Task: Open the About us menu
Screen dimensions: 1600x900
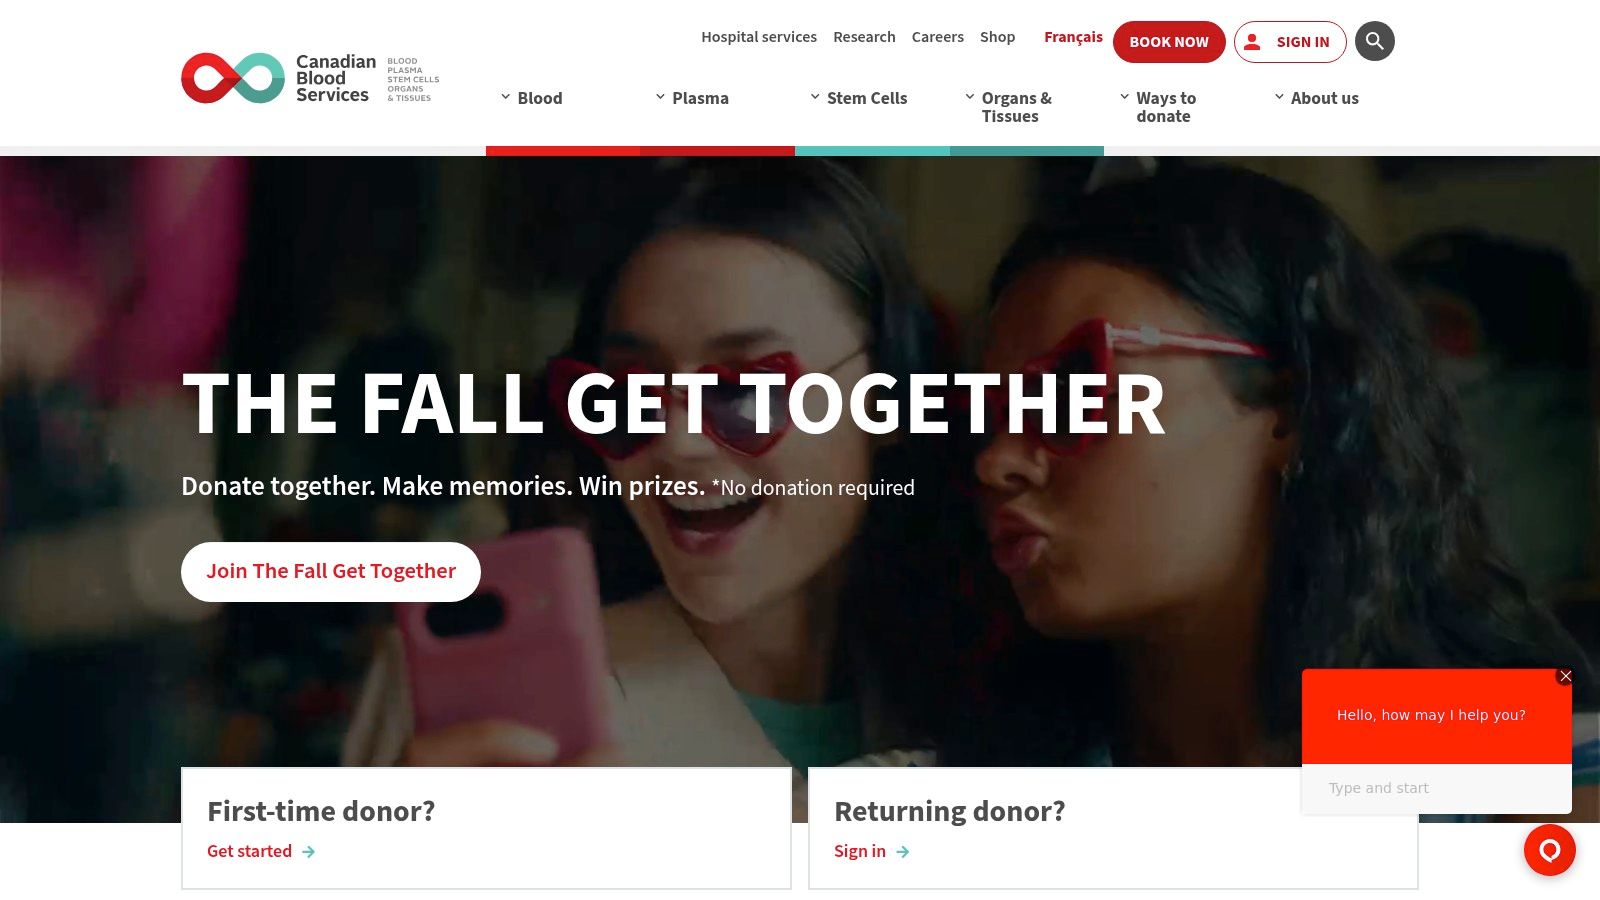Action: coord(1316,98)
